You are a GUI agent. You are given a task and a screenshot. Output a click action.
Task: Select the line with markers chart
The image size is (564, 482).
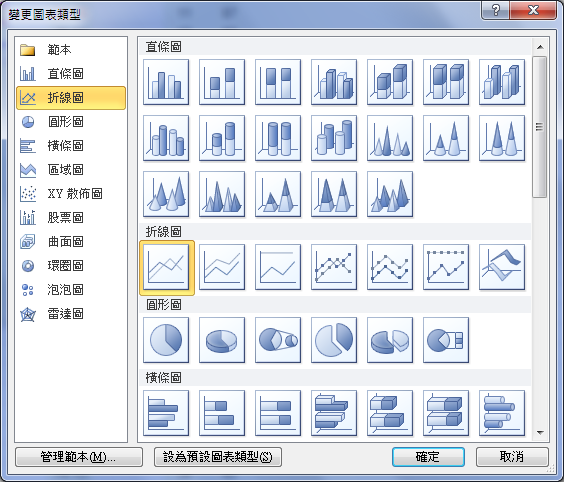[x=334, y=267]
